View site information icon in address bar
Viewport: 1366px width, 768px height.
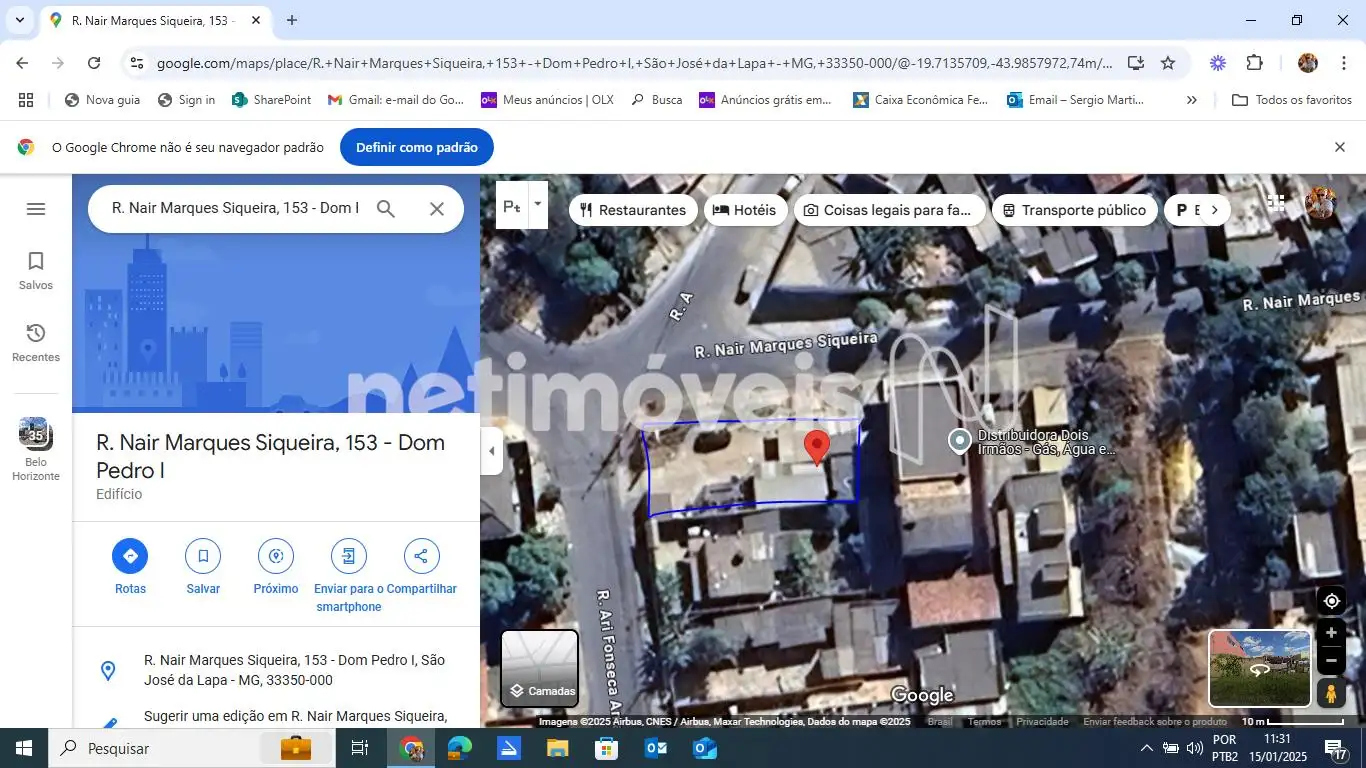click(x=137, y=63)
